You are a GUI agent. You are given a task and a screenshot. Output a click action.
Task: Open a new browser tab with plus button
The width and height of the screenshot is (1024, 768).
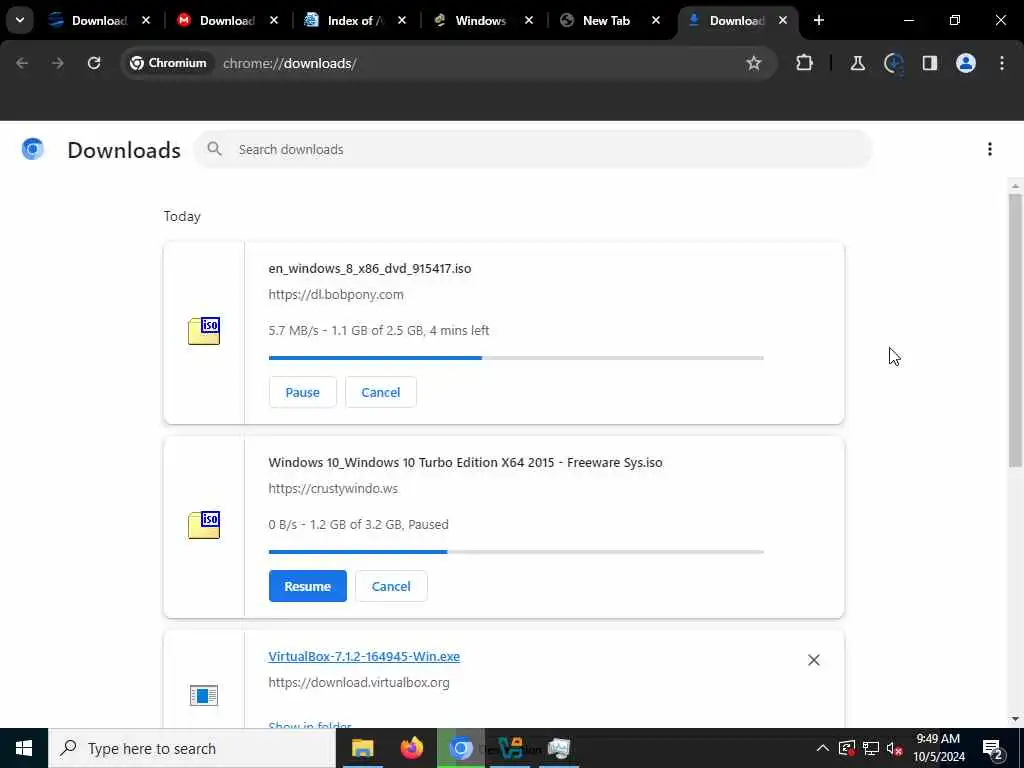[819, 21]
